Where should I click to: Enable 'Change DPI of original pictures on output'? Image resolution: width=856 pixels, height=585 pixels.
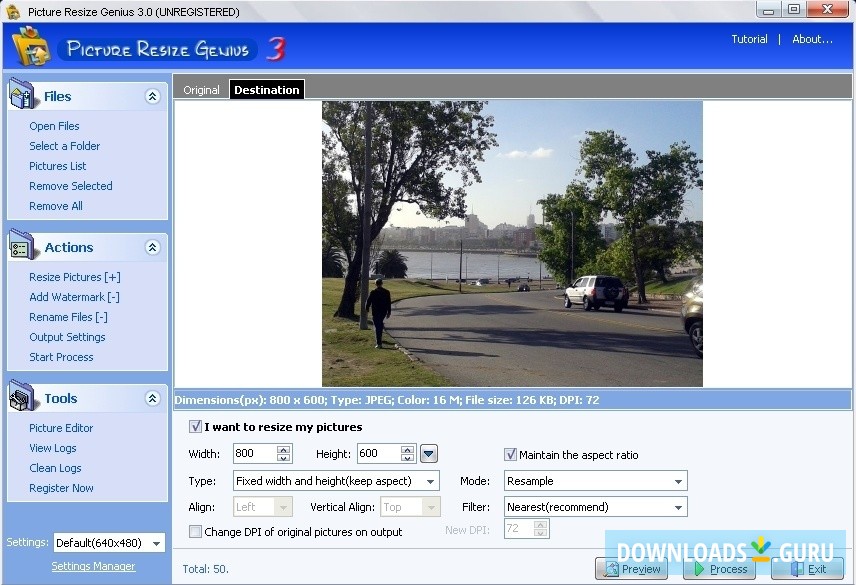click(x=195, y=531)
